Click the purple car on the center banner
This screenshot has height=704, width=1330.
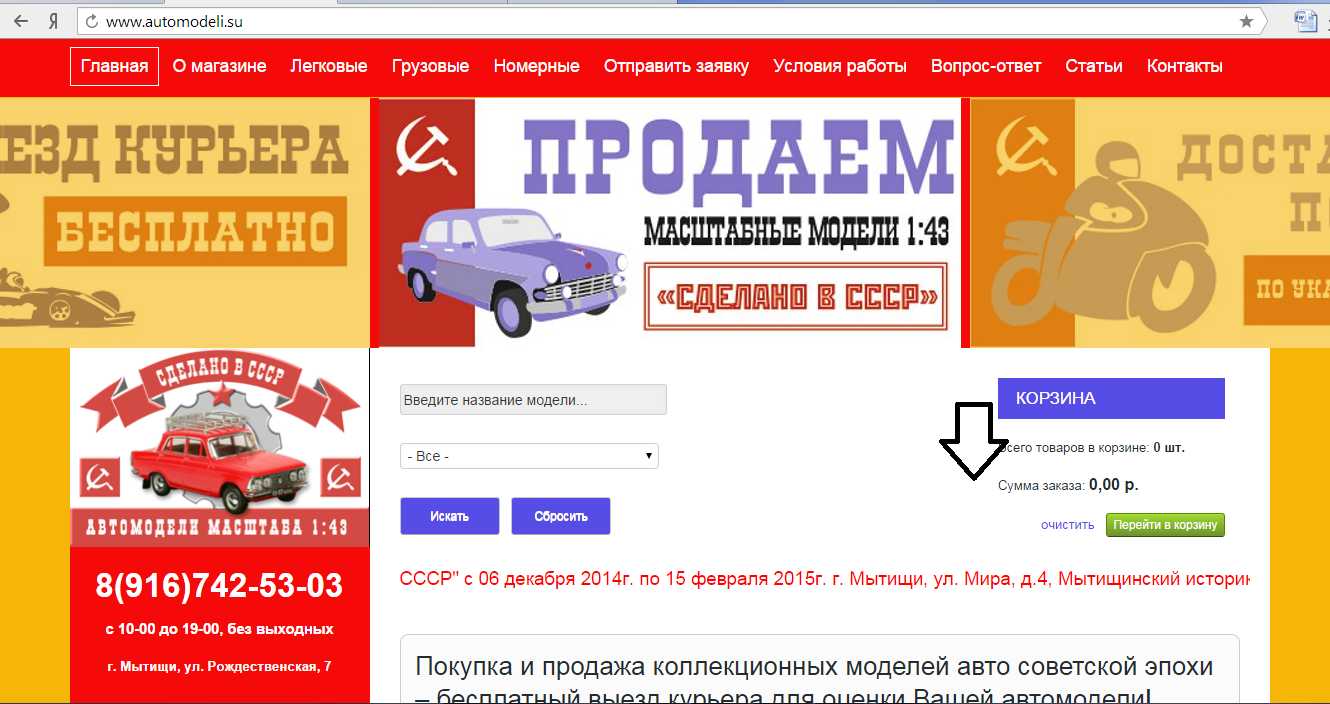tap(510, 265)
